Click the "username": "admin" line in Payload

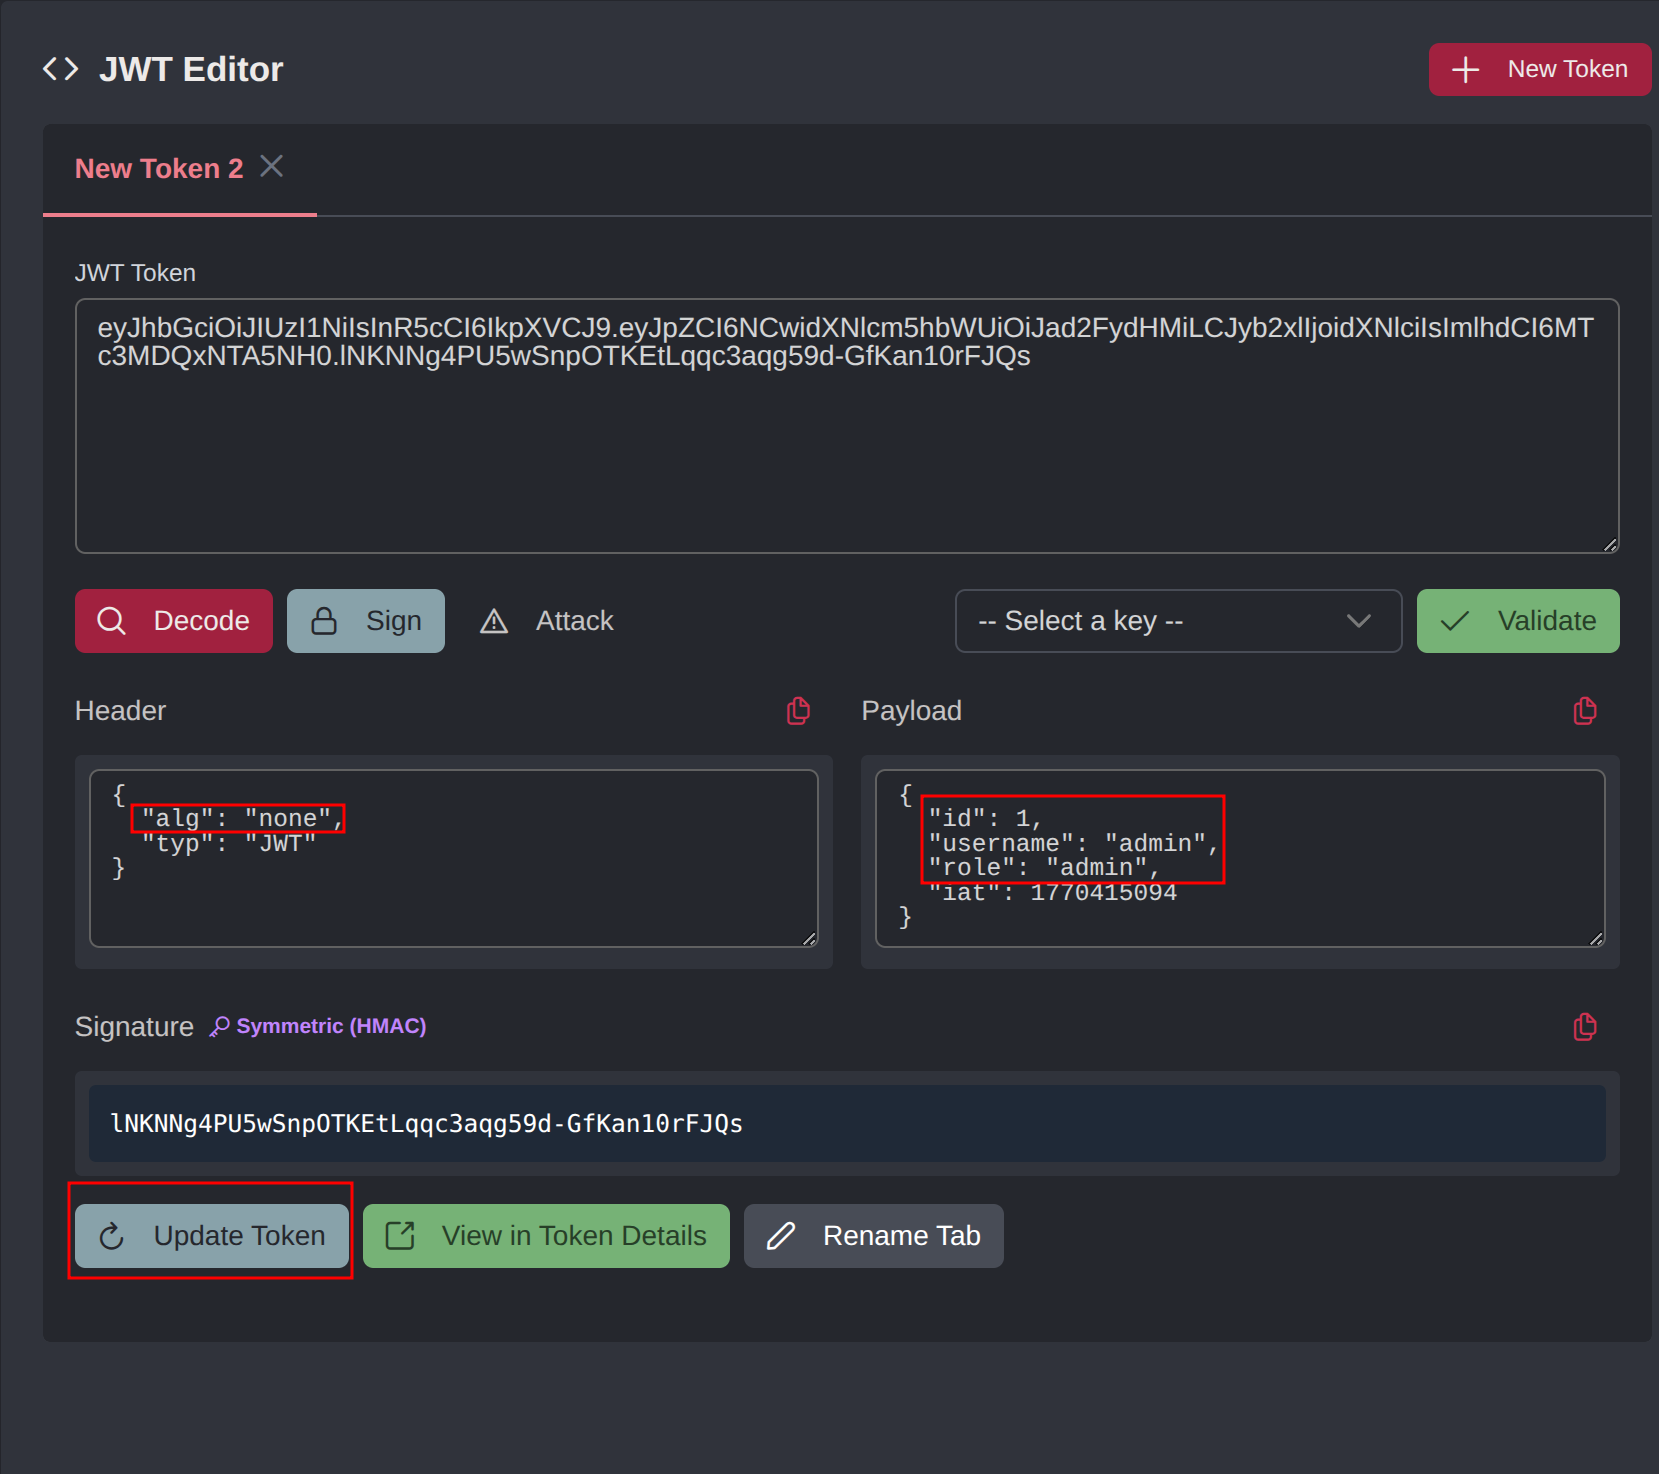tap(1073, 844)
